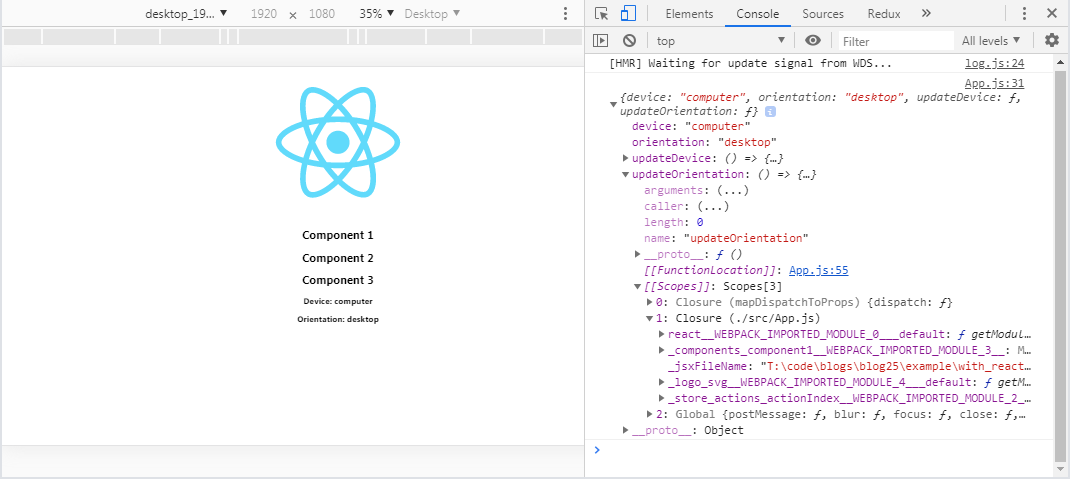The width and height of the screenshot is (1070, 479).
Task: Open the 35% zoom dropdown
Action: (377, 14)
